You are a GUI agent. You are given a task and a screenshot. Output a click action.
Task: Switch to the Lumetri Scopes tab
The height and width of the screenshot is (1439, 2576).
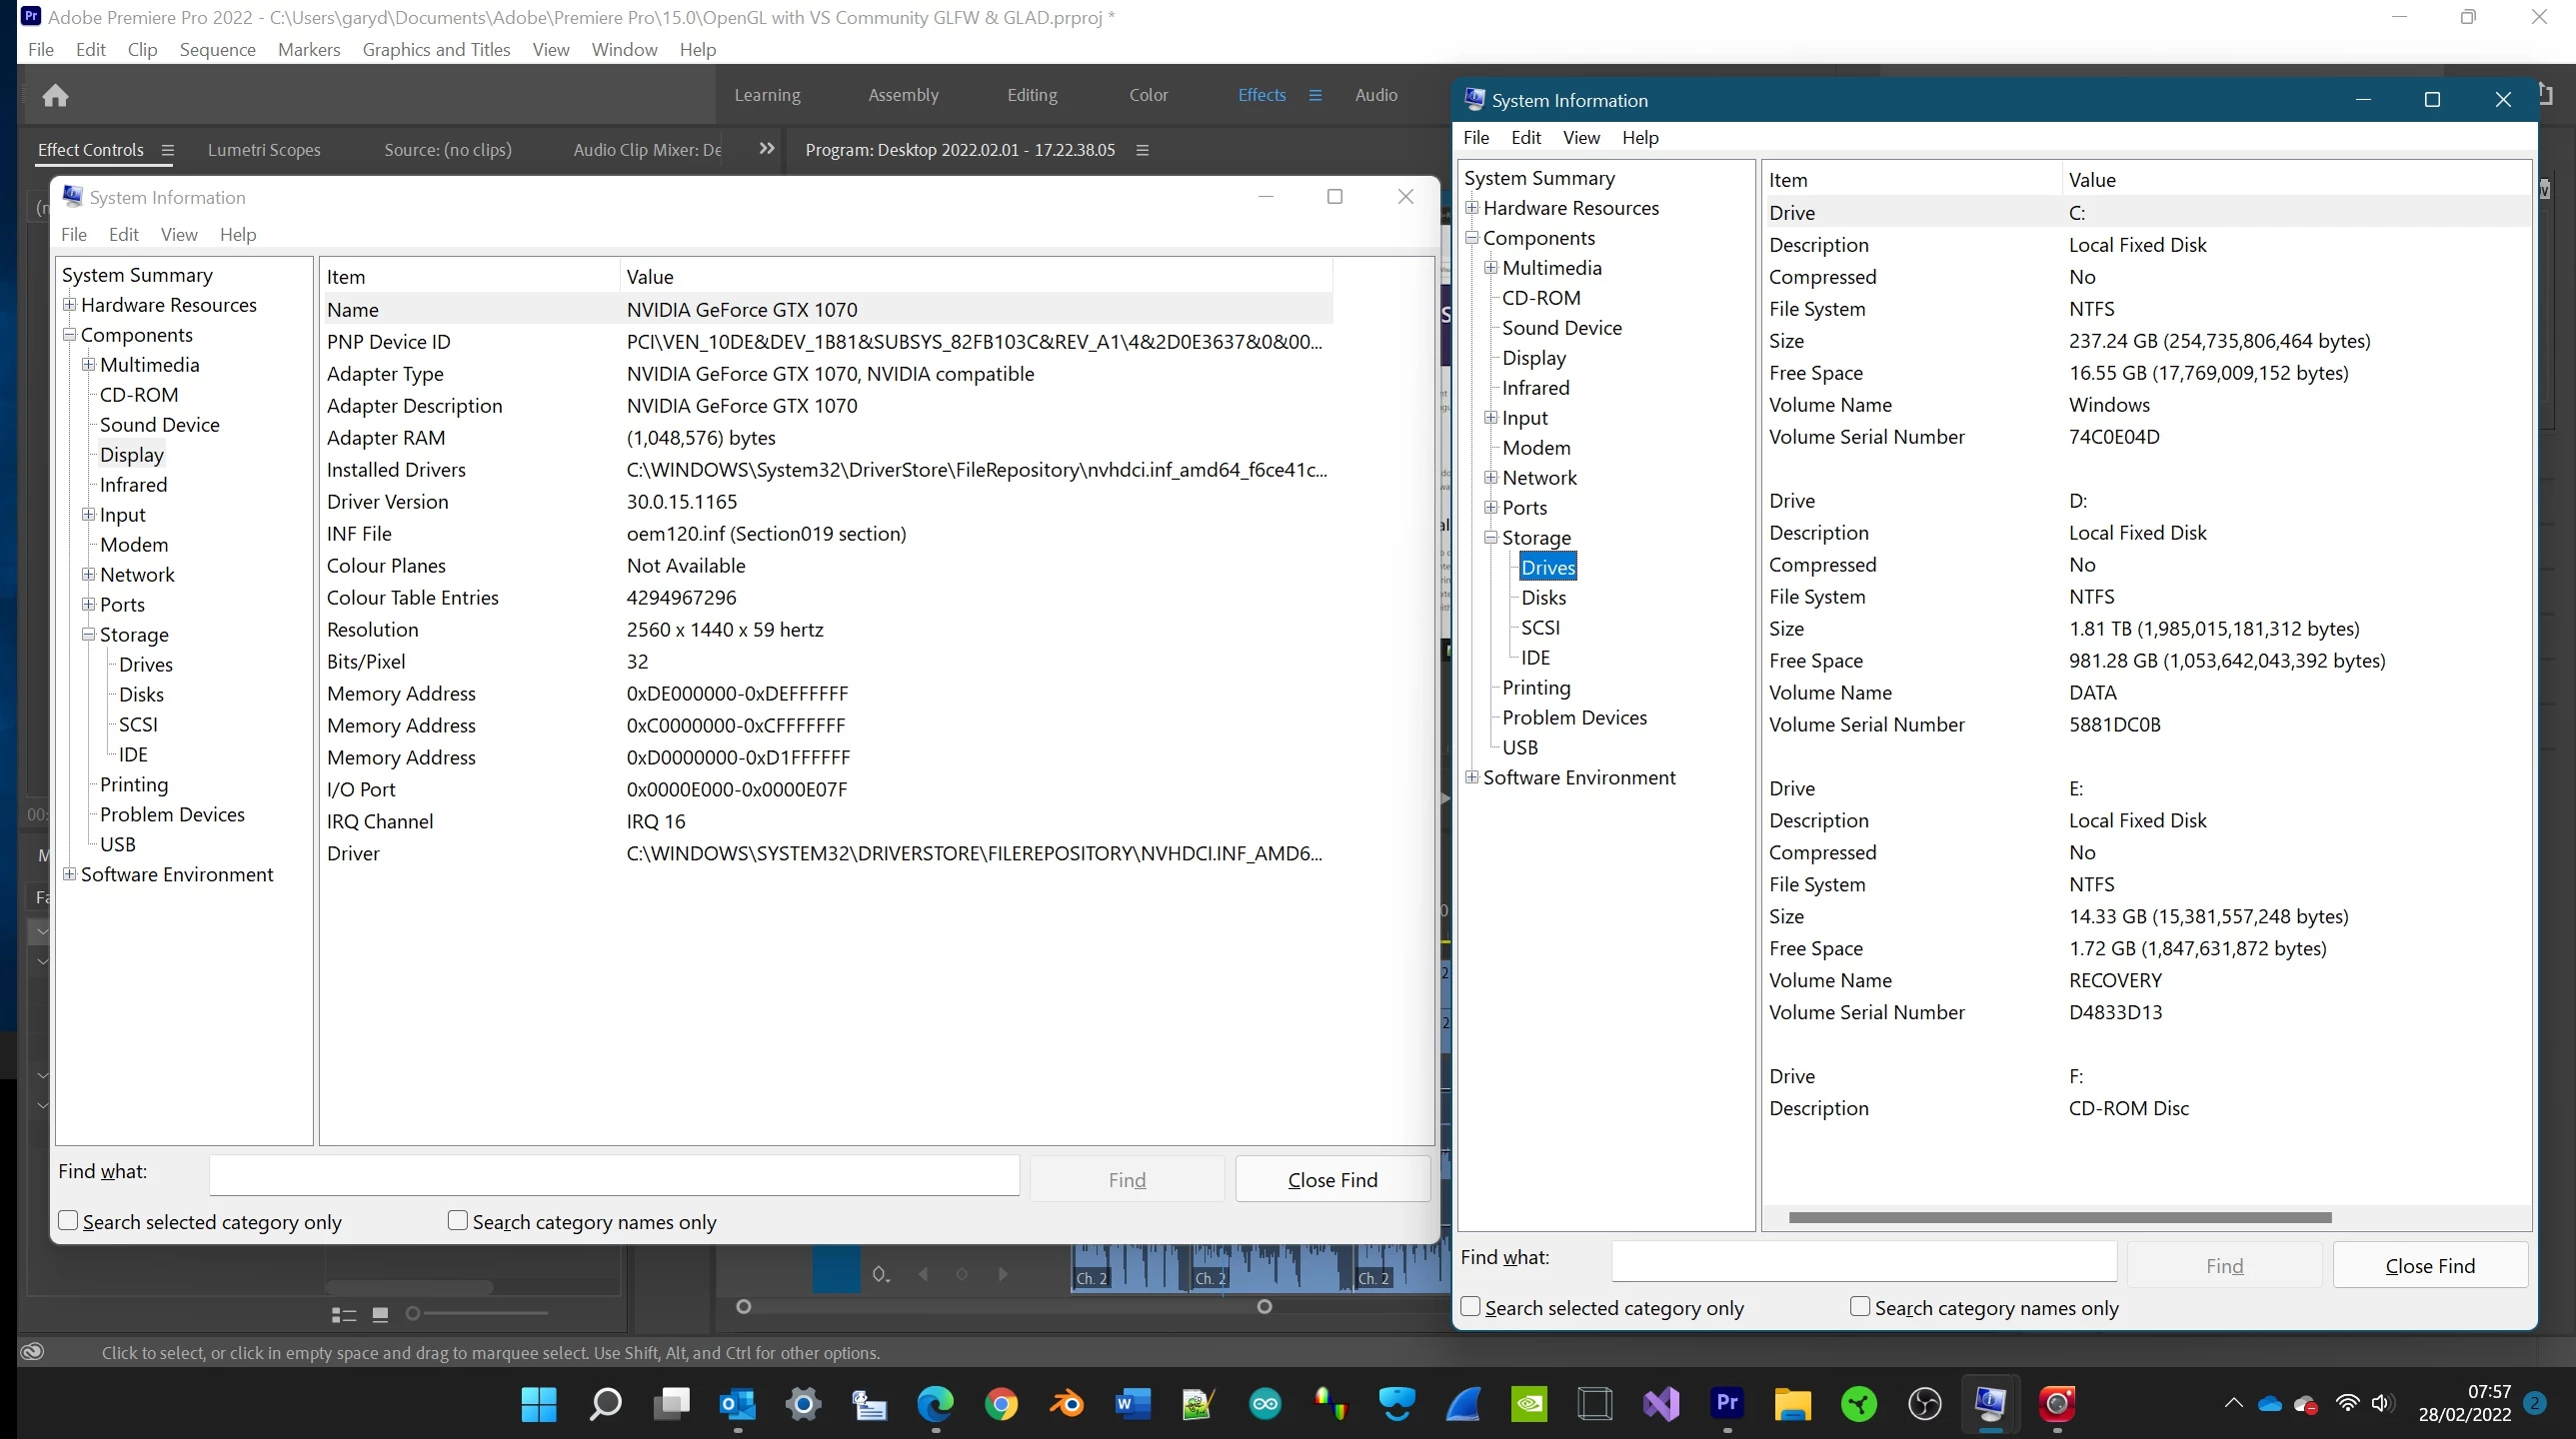(264, 150)
